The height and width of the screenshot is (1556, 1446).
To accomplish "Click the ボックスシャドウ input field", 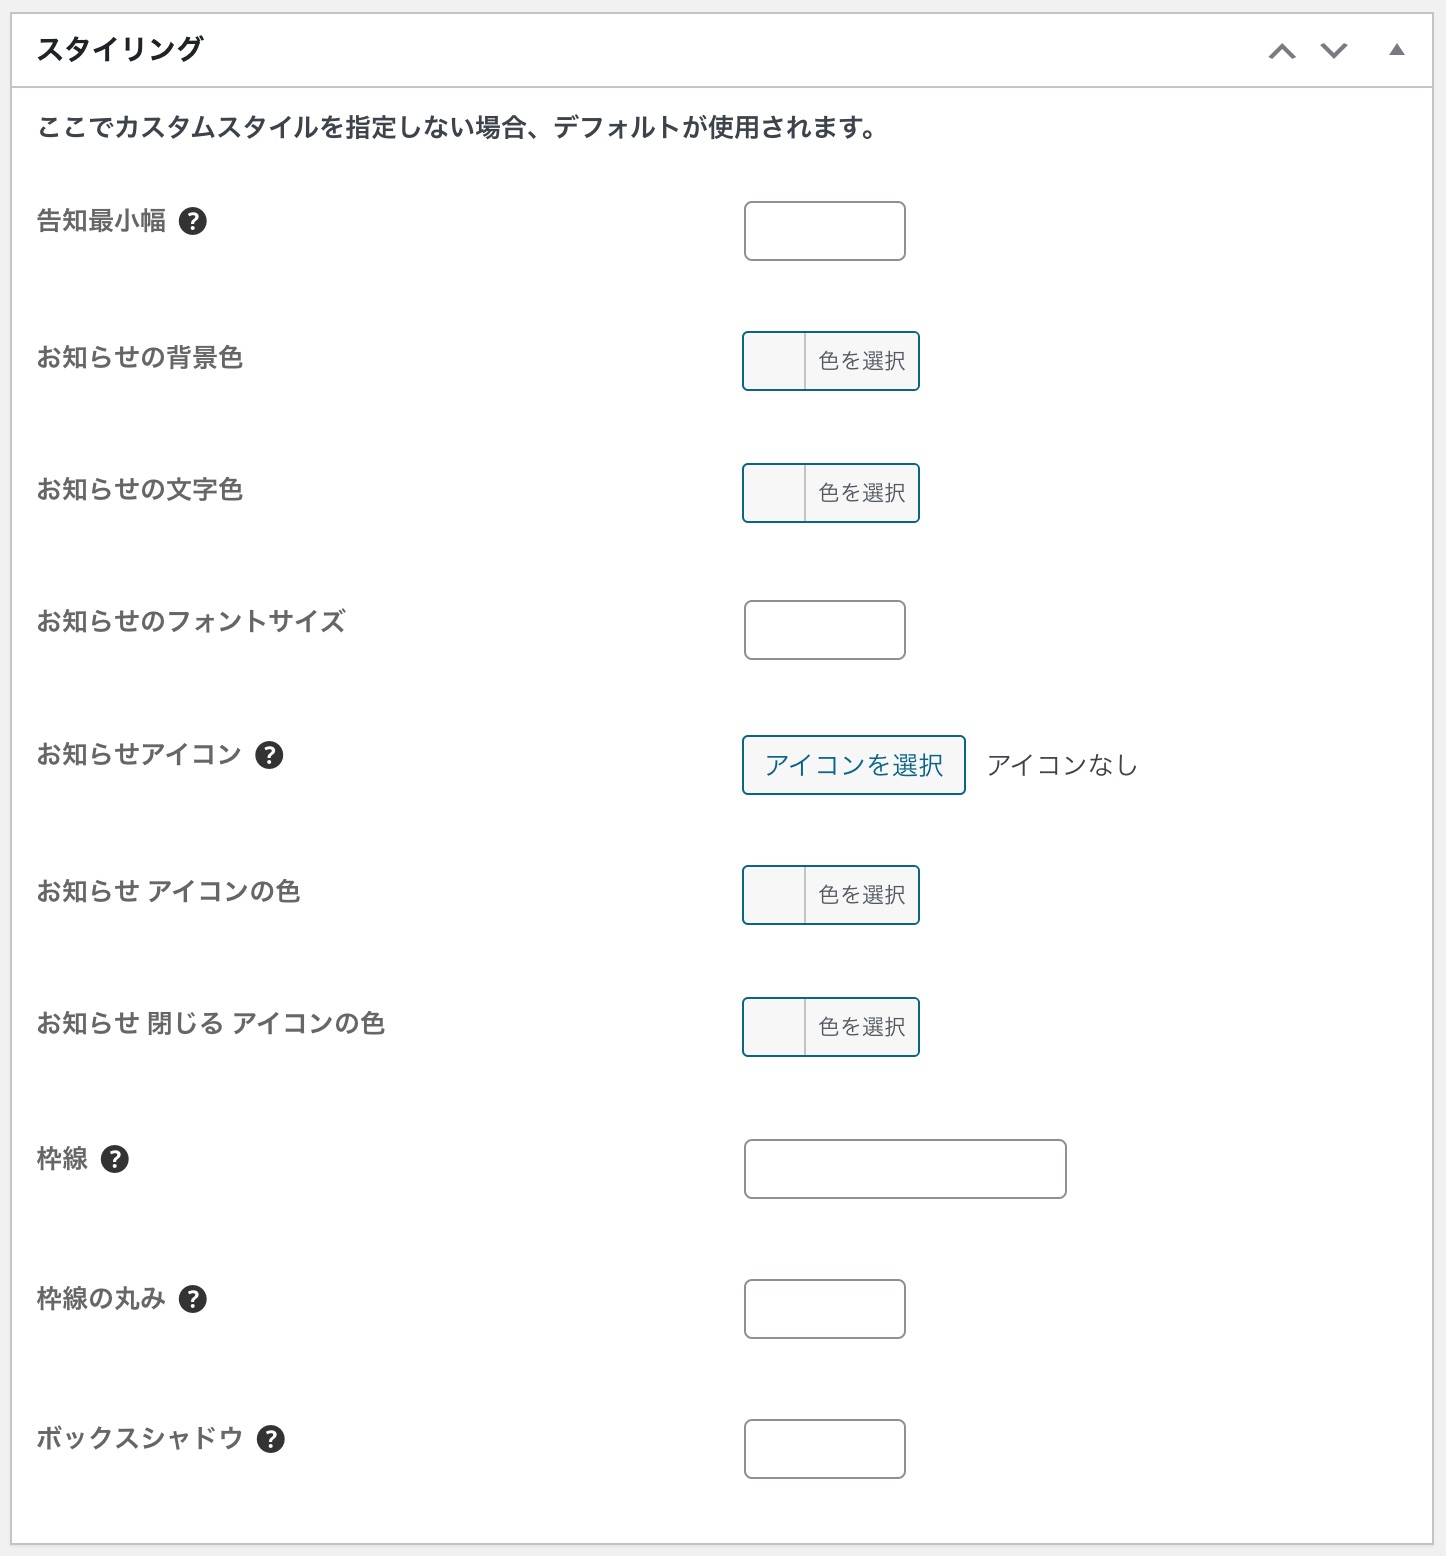I will click(824, 1449).
